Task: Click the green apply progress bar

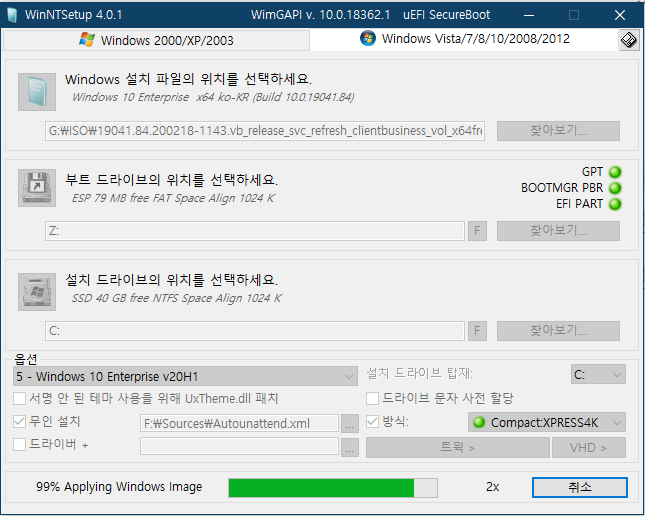Action: click(333, 488)
